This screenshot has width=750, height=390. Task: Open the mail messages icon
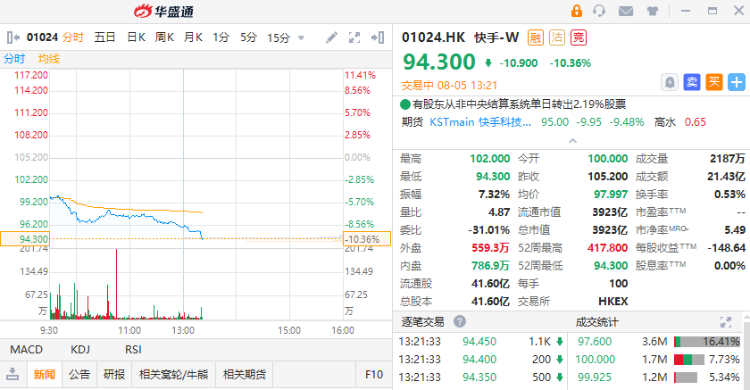[x=626, y=11]
